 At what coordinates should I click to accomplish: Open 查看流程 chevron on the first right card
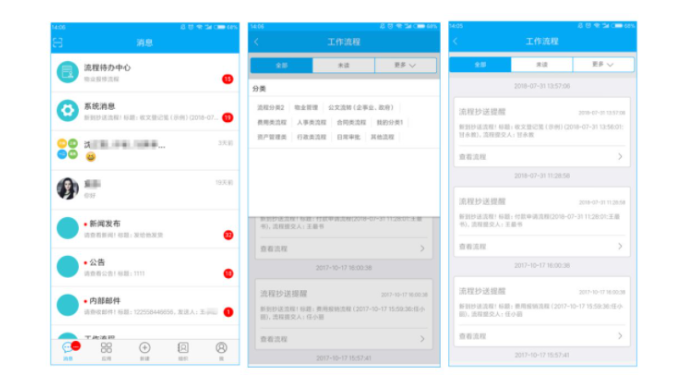click(x=620, y=156)
